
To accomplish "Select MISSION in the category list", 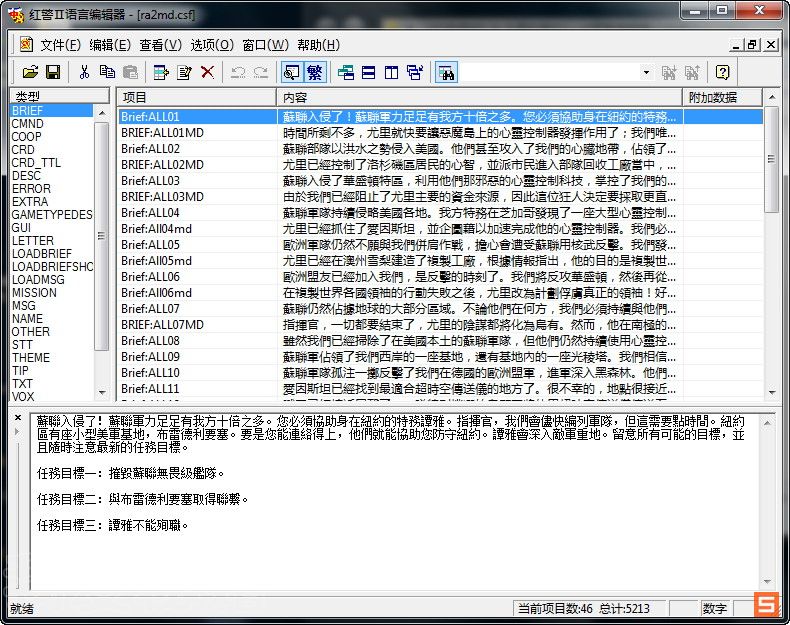I will [x=34, y=293].
